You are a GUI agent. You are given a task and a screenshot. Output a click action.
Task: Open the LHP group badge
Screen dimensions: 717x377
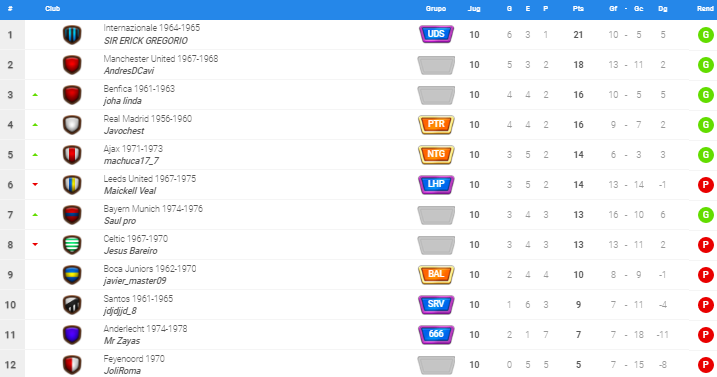[436, 184]
